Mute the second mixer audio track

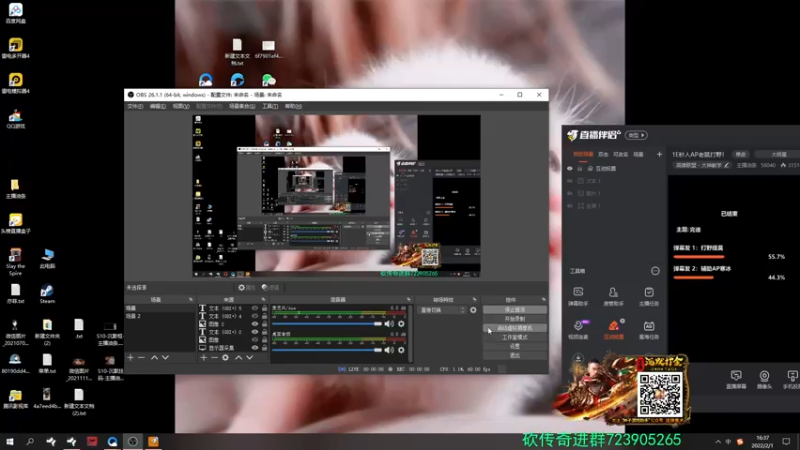(389, 349)
